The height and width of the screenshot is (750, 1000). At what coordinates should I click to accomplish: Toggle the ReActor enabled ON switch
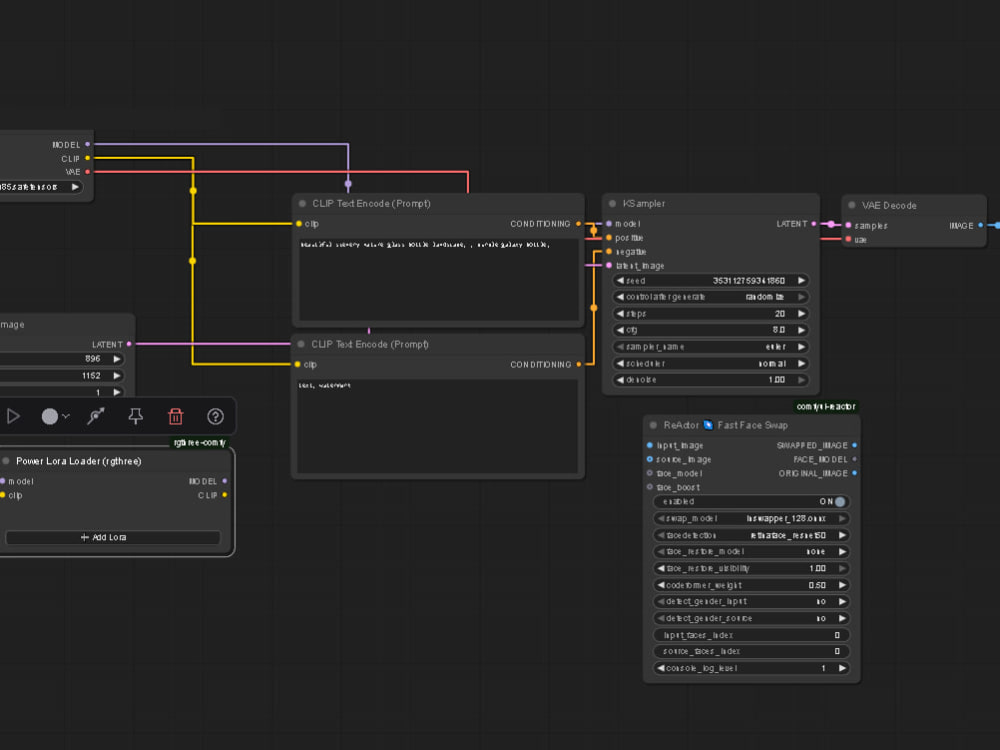840,502
